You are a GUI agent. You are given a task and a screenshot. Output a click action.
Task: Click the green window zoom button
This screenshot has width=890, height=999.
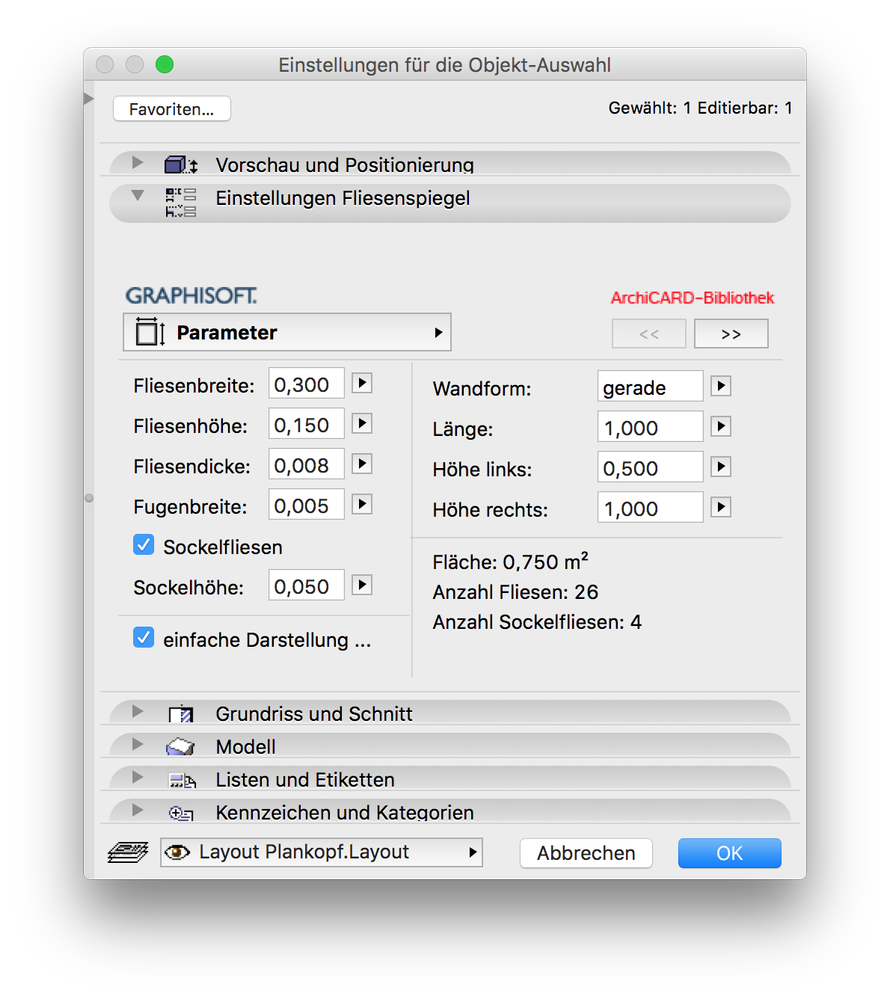click(164, 64)
